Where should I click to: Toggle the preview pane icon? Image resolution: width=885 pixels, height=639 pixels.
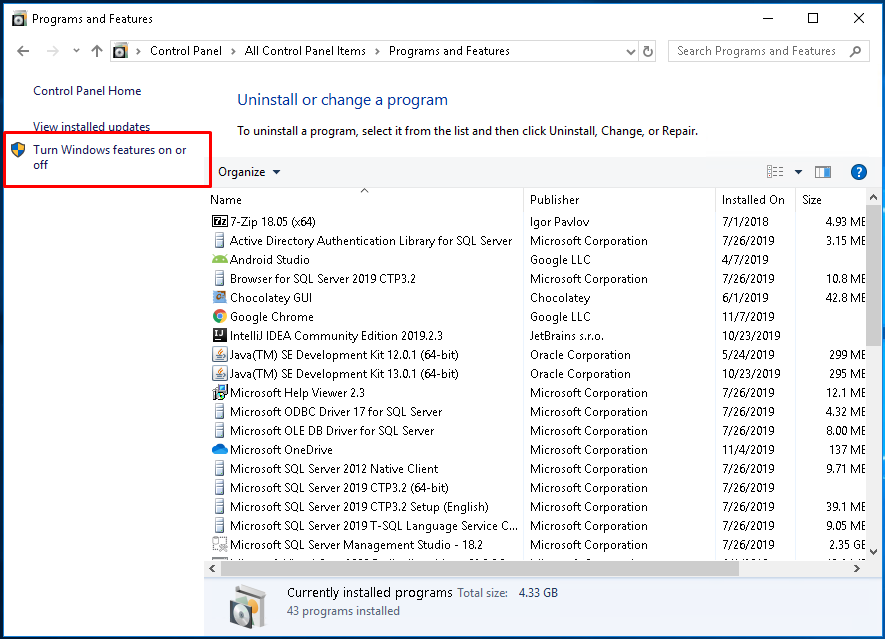[x=823, y=172]
